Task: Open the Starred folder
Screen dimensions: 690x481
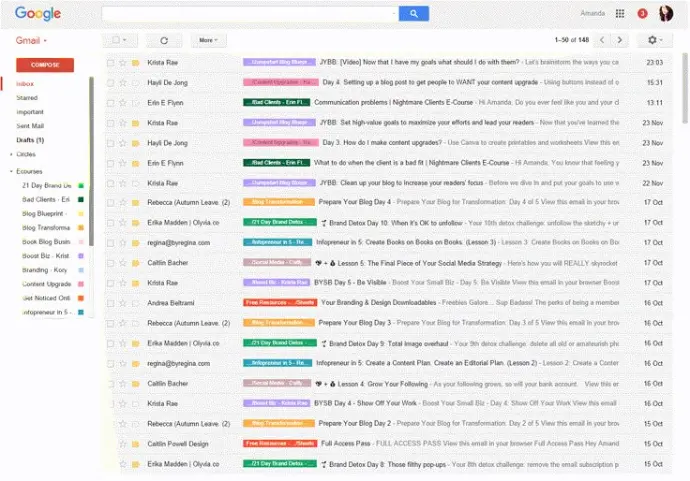Action: (27, 98)
